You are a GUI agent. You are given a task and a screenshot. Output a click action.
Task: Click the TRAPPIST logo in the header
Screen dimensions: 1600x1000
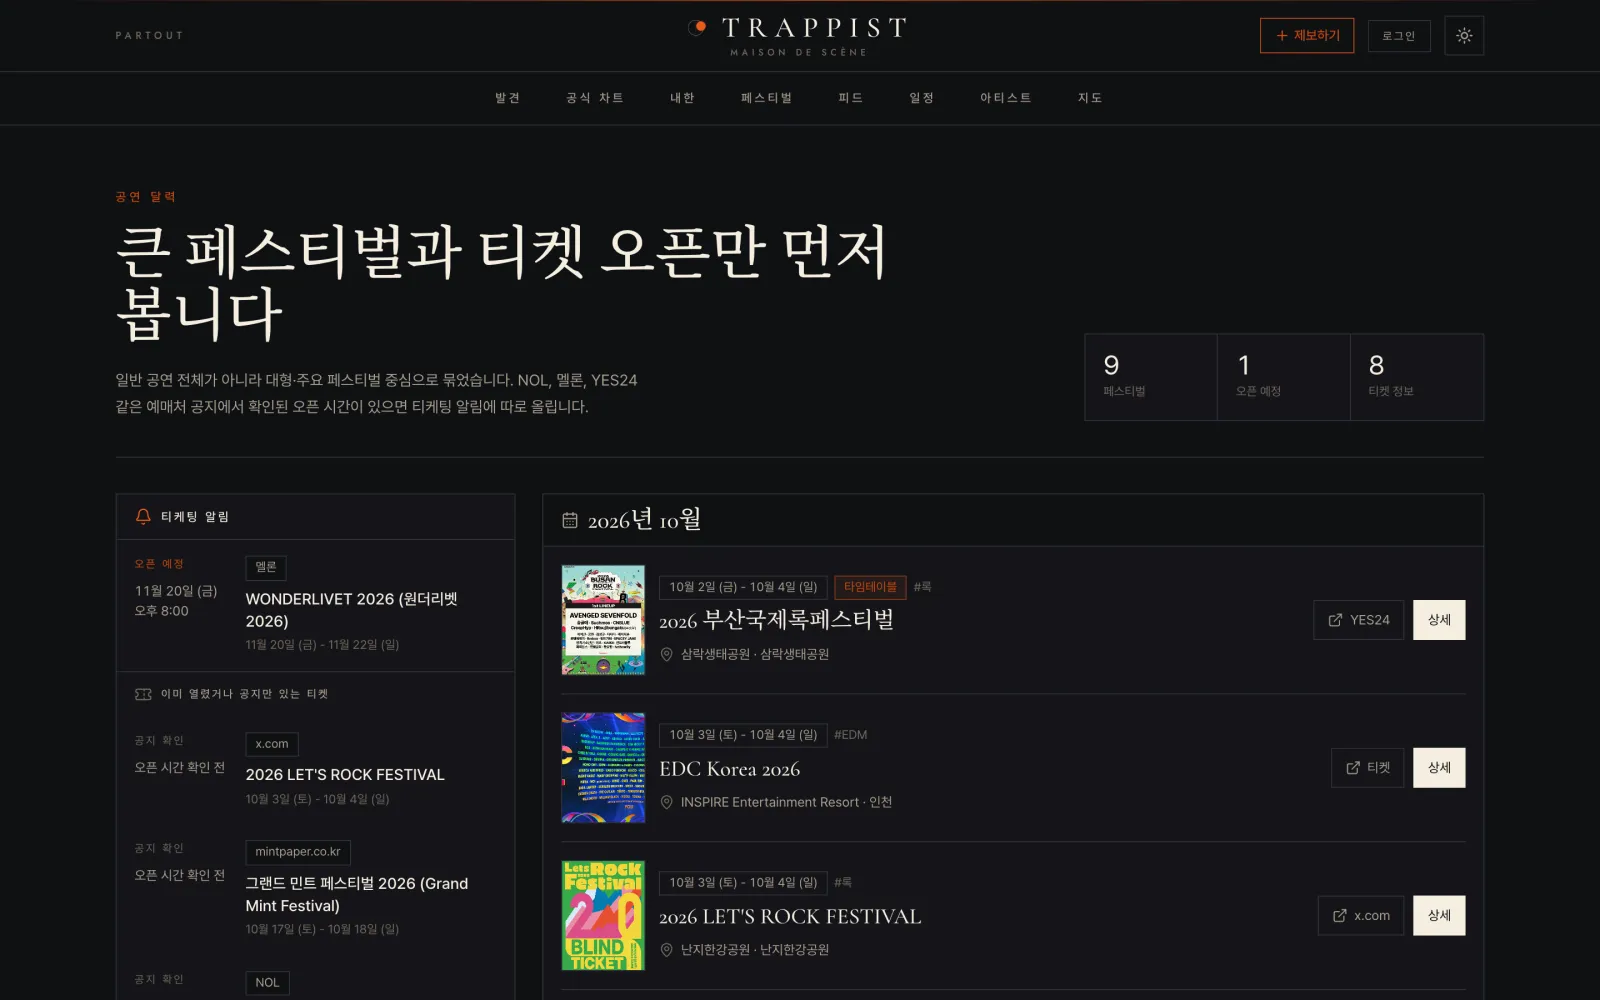tap(798, 36)
